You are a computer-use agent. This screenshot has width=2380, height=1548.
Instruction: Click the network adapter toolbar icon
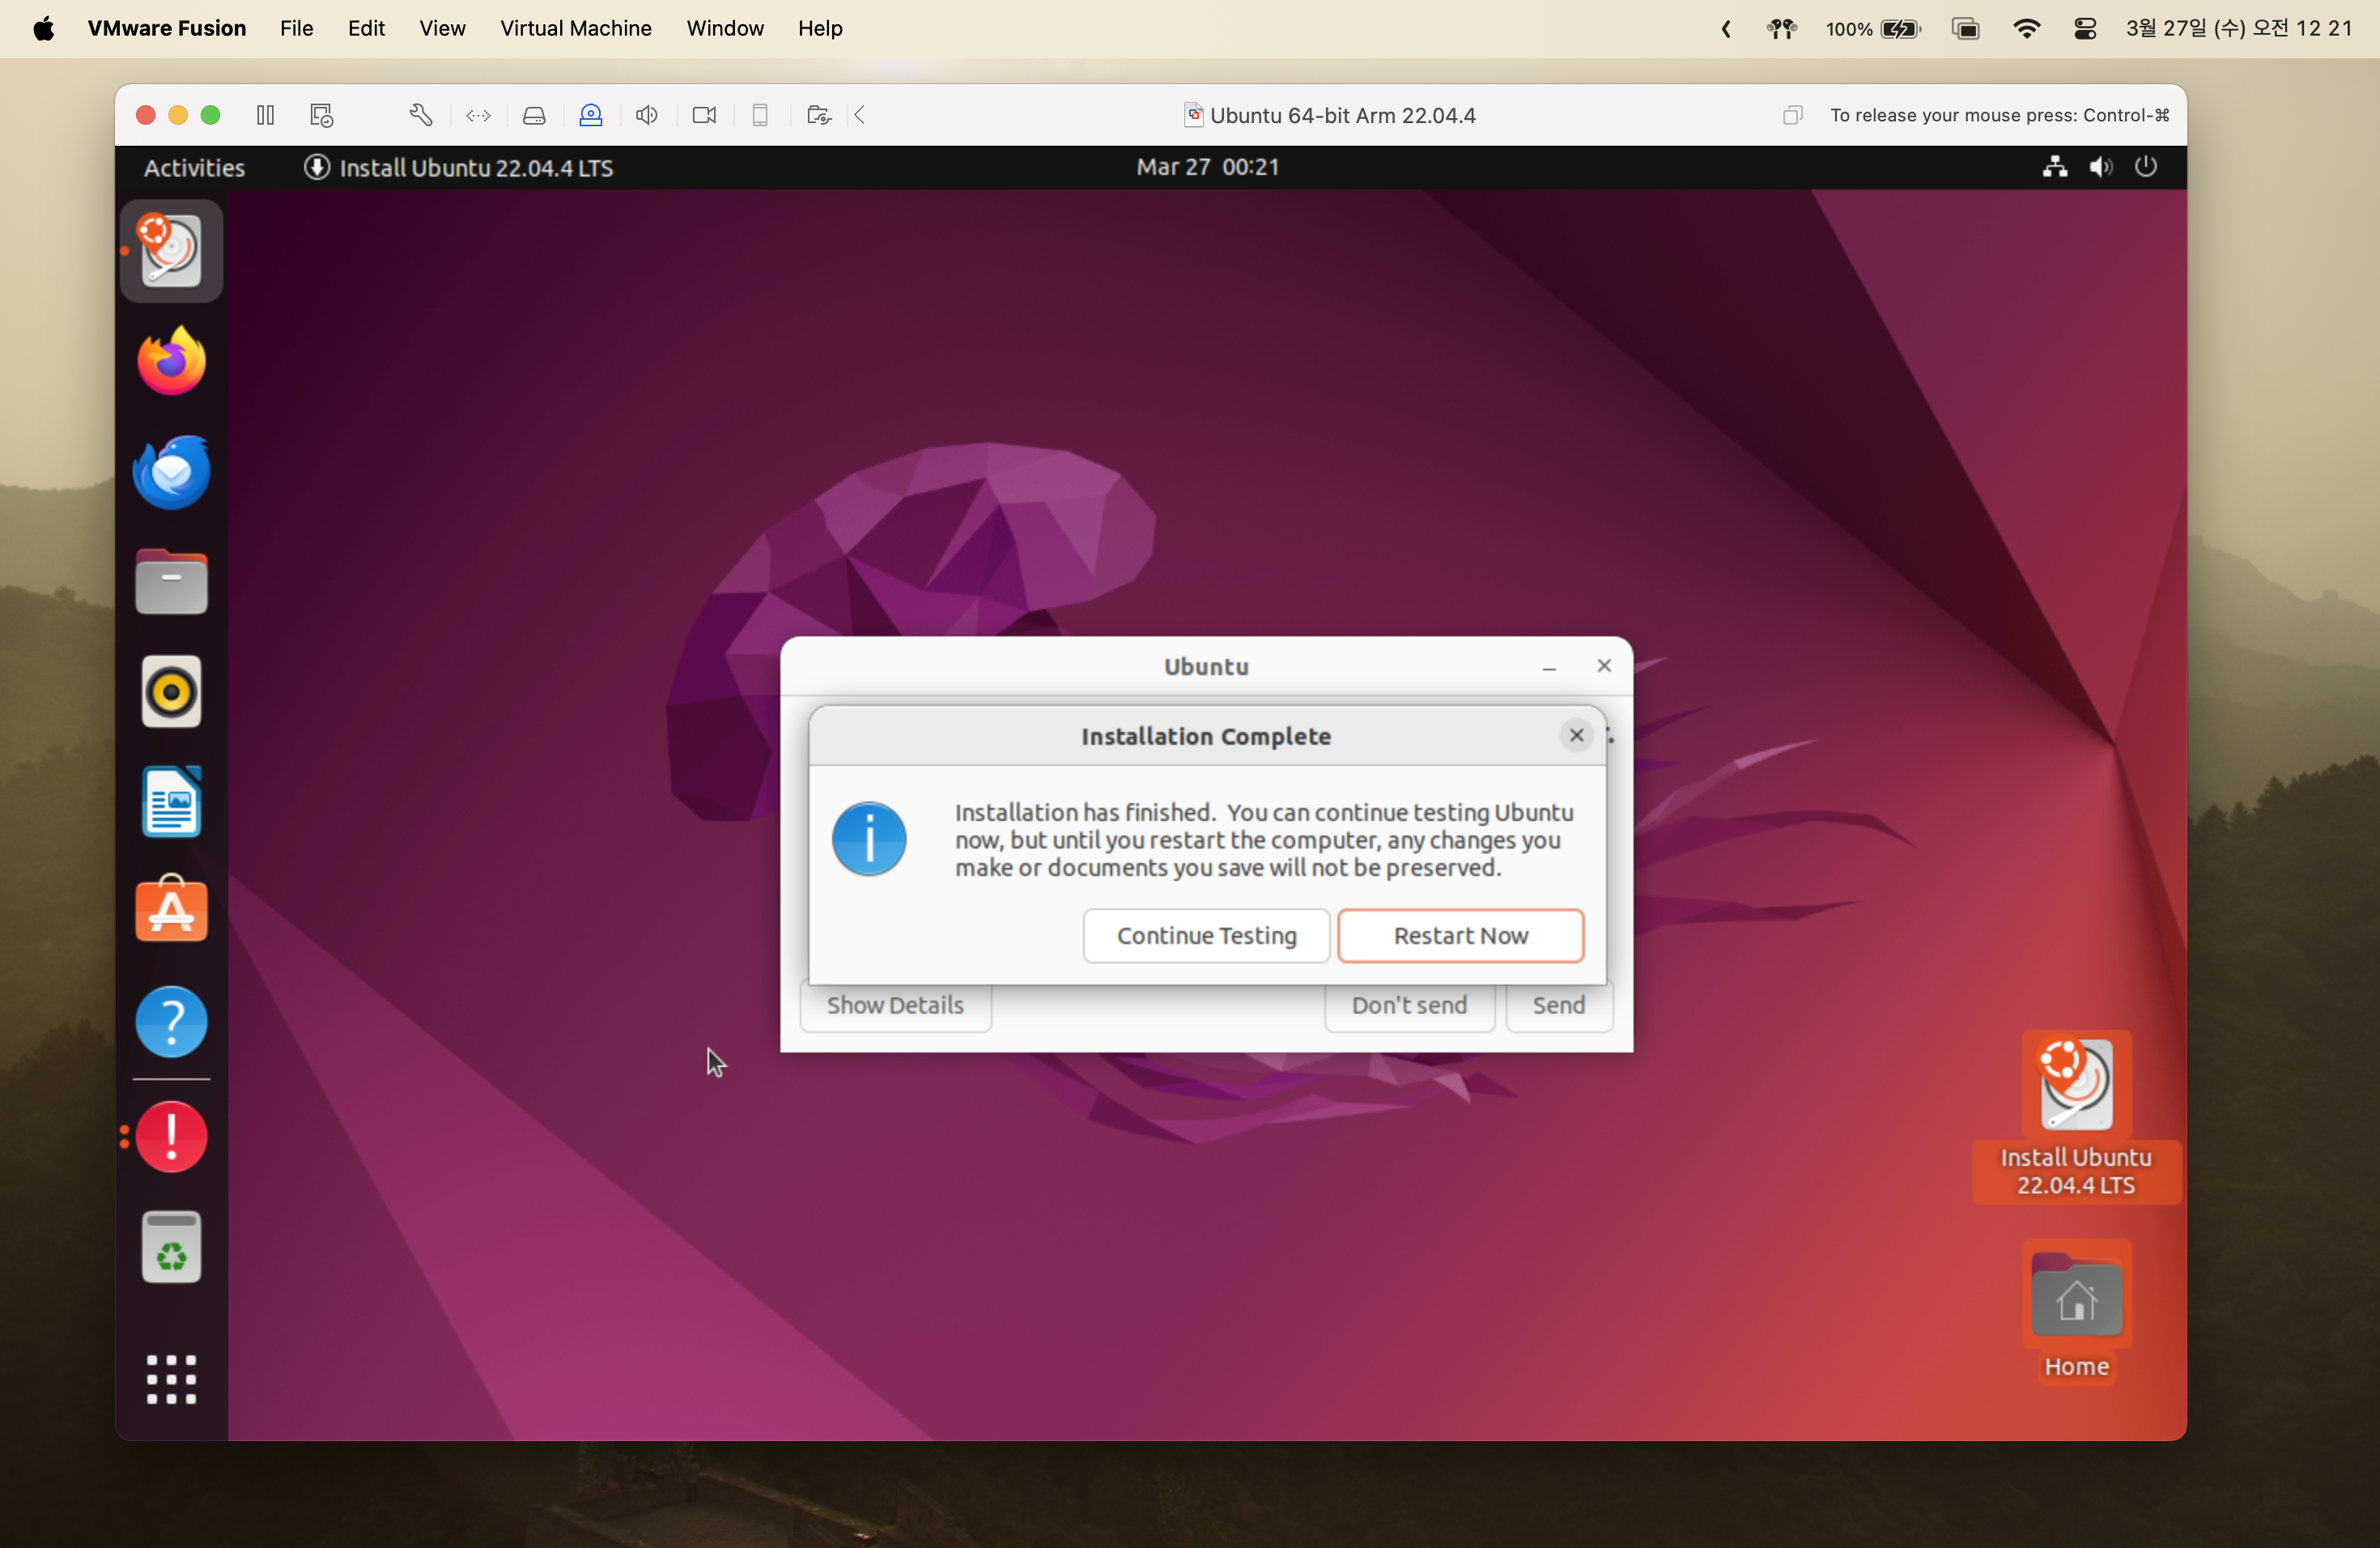(x=478, y=115)
